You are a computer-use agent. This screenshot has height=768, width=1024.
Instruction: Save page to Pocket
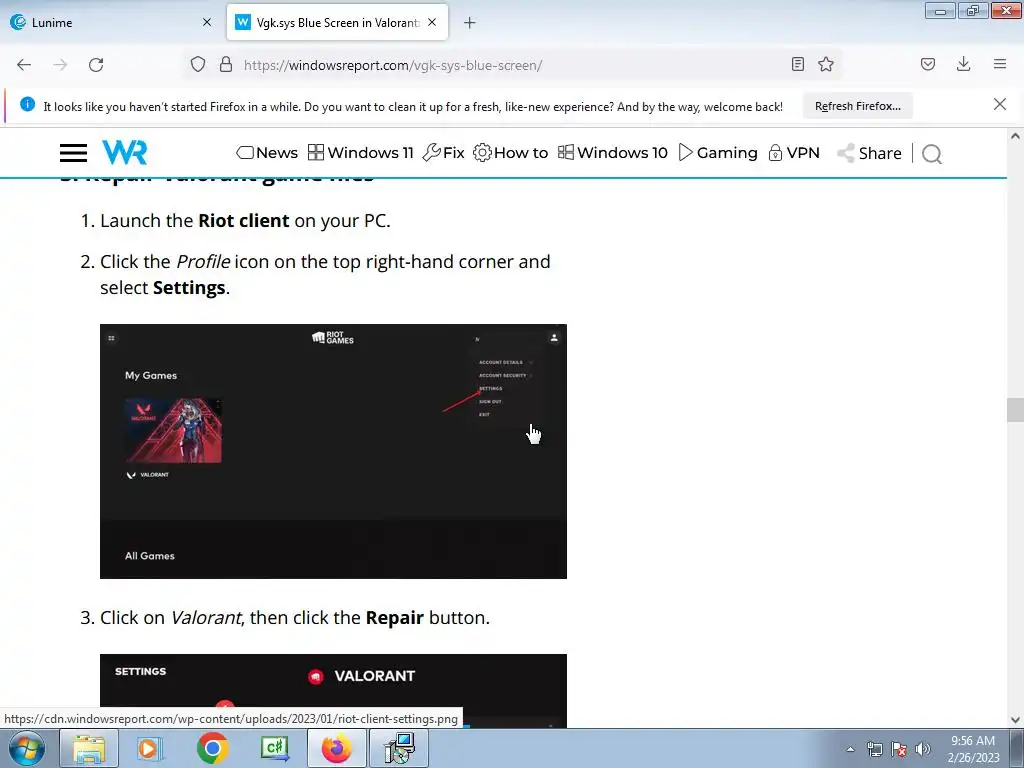(928, 64)
